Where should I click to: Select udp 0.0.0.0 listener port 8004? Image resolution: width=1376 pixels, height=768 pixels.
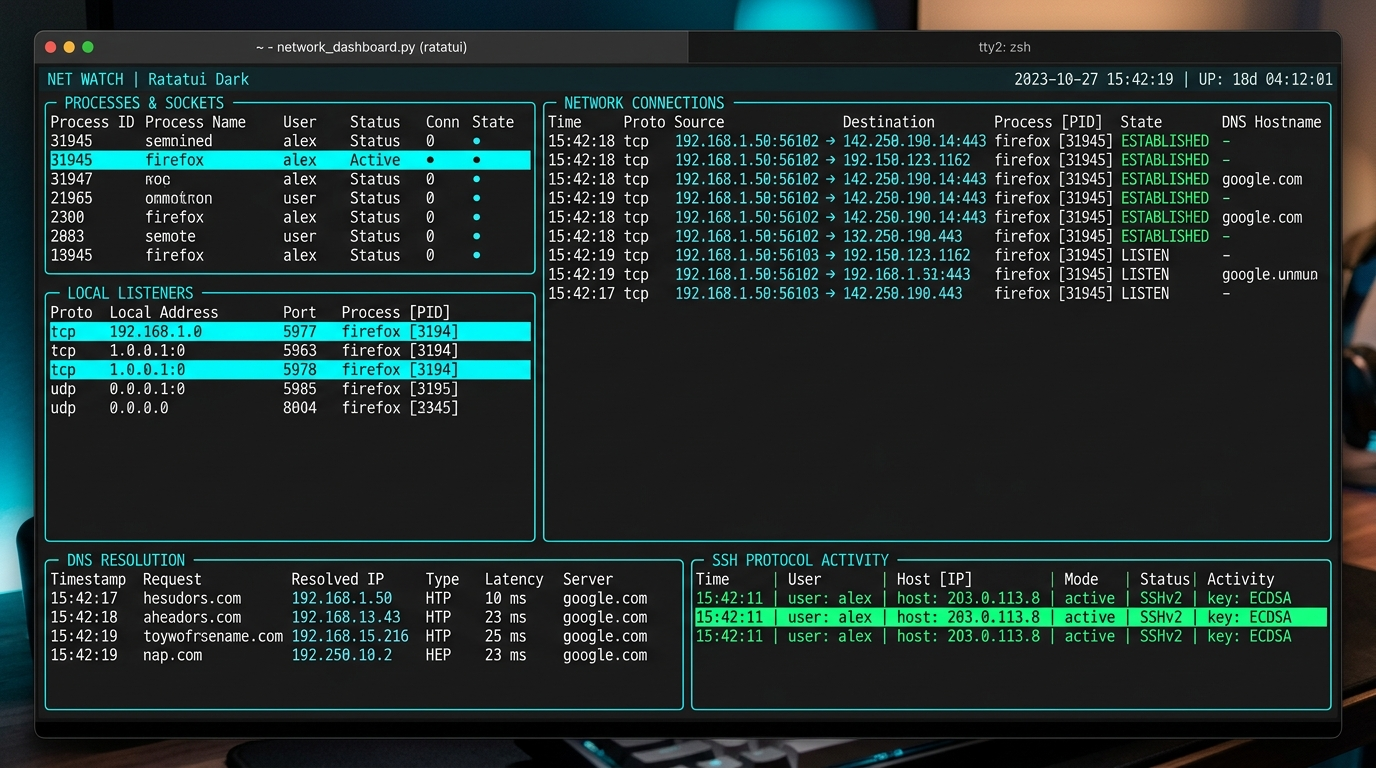point(290,408)
